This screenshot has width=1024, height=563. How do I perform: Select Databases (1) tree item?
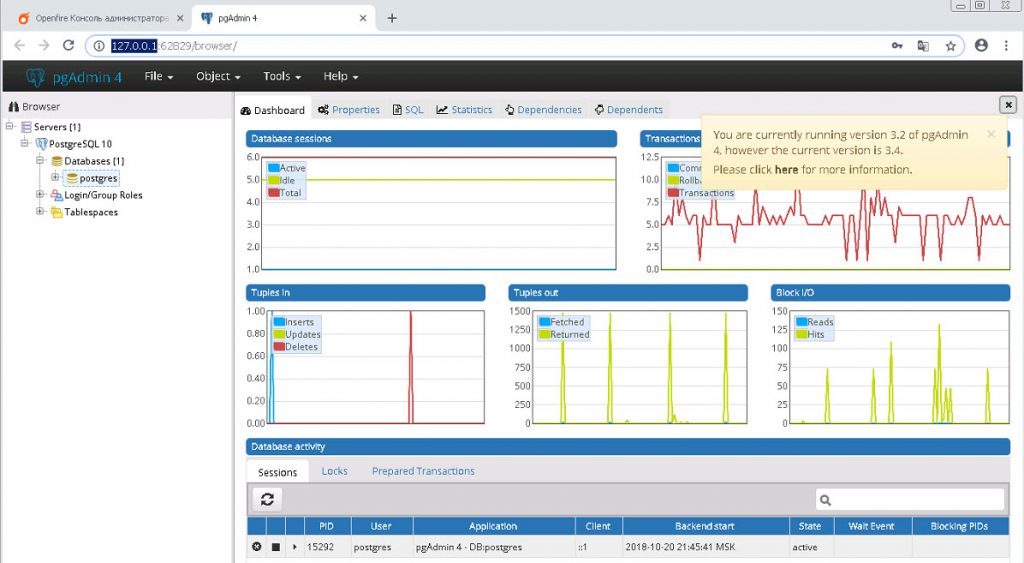(x=94, y=161)
